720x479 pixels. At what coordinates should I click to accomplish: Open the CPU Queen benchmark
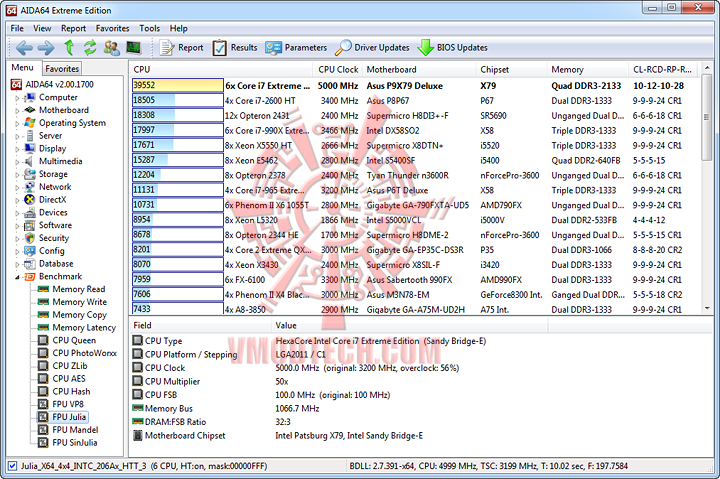coord(74,340)
